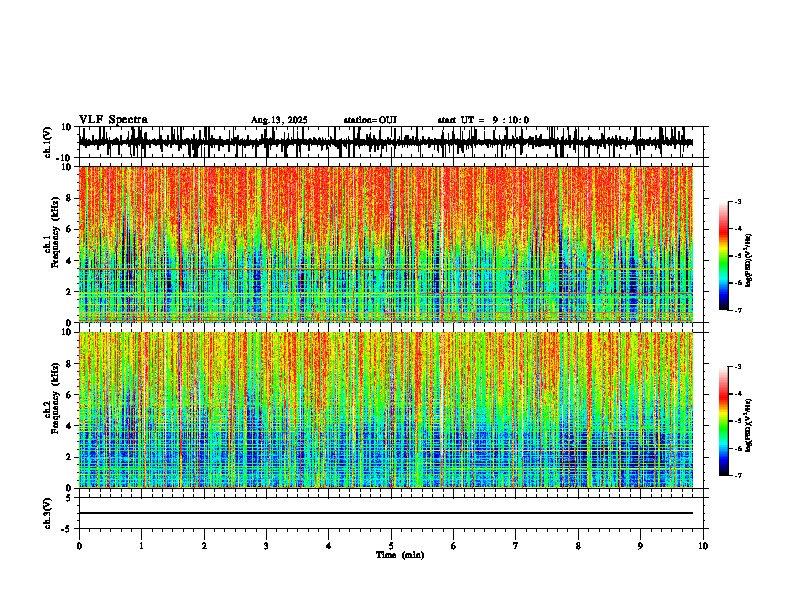The image size is (792, 612).
Task: Click the time axis tick label '0'
Action: (79, 546)
